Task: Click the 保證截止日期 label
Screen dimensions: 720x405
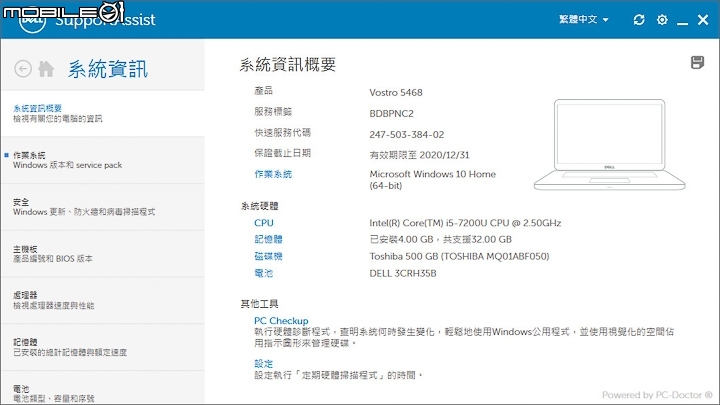Action: click(283, 153)
